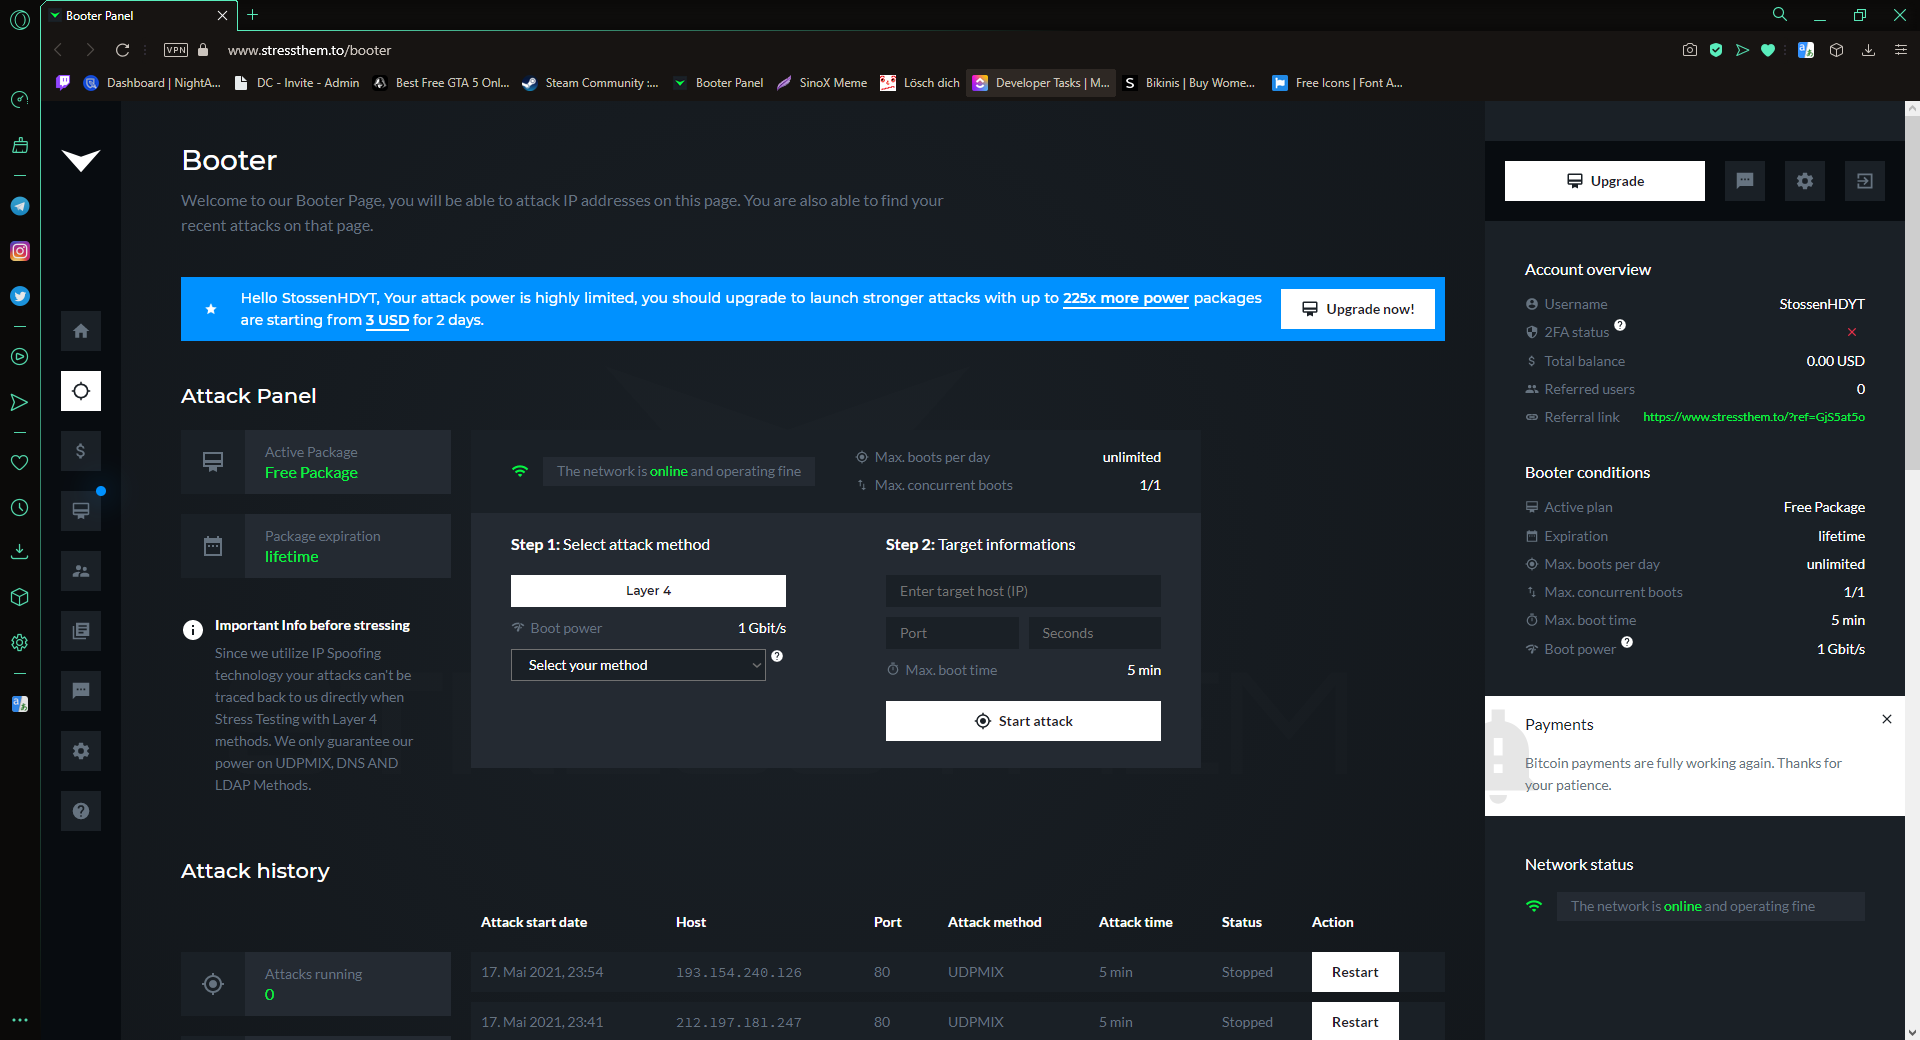Viewport: 1920px width, 1040px height.
Task: Click the home icon in the page sidebar
Action: pyautogui.click(x=81, y=331)
